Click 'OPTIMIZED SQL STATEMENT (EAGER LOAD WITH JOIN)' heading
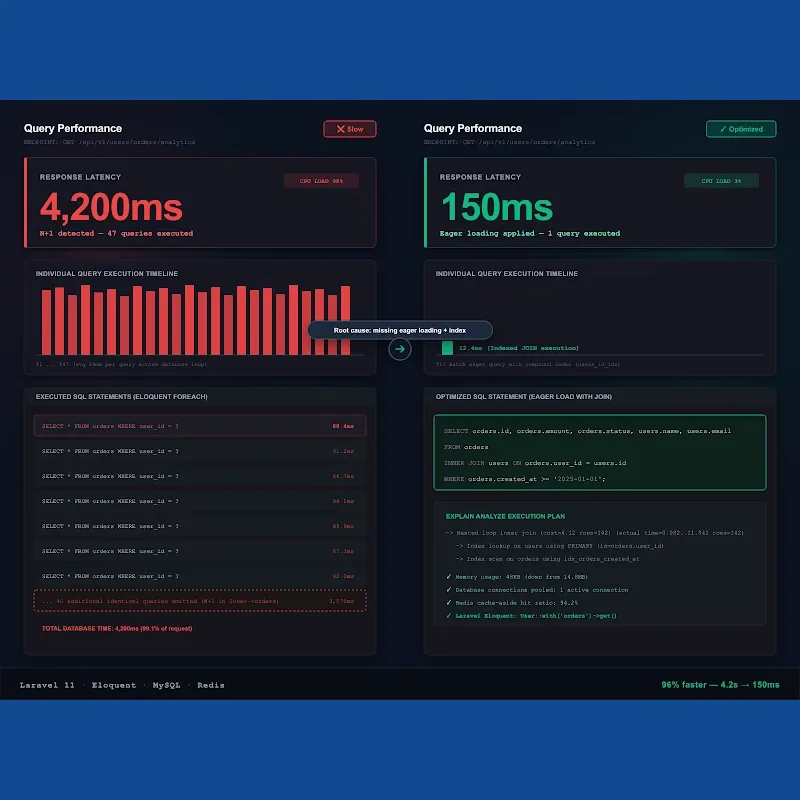This screenshot has height=800, width=800. click(x=523, y=396)
